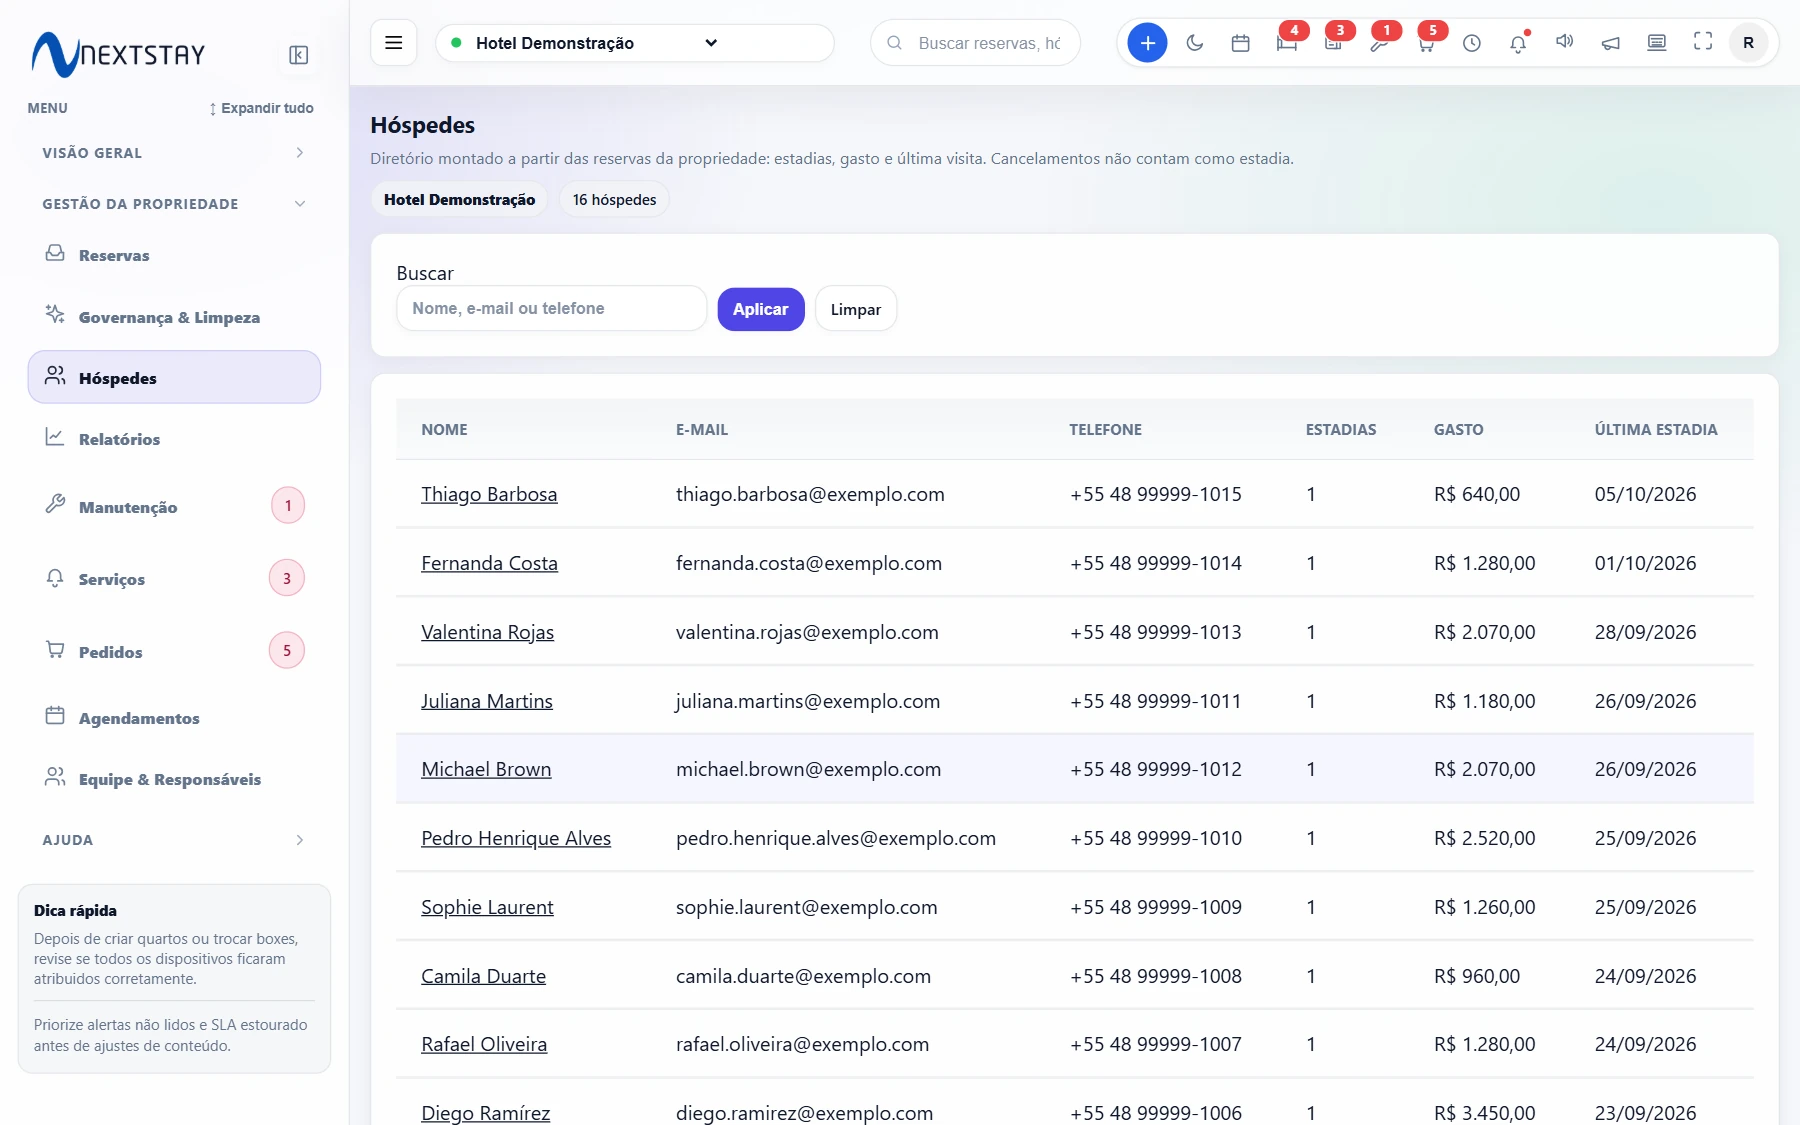
Task: Click email valentina.rojas@exemplo.com
Action: (807, 632)
